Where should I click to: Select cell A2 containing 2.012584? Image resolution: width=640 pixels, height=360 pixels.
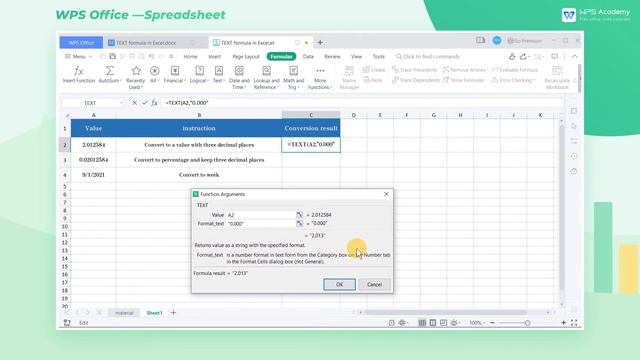pos(93,144)
